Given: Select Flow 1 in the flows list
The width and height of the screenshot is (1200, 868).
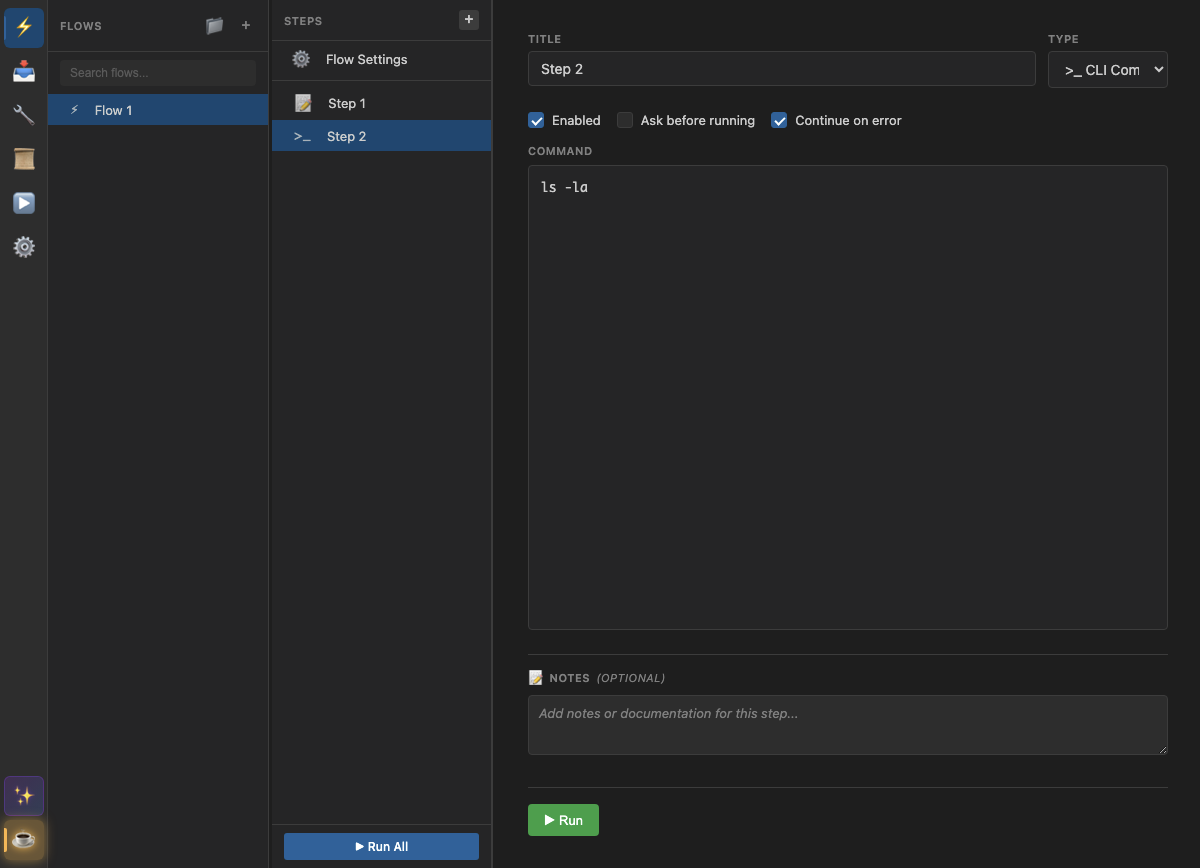Looking at the screenshot, I should (x=158, y=110).
